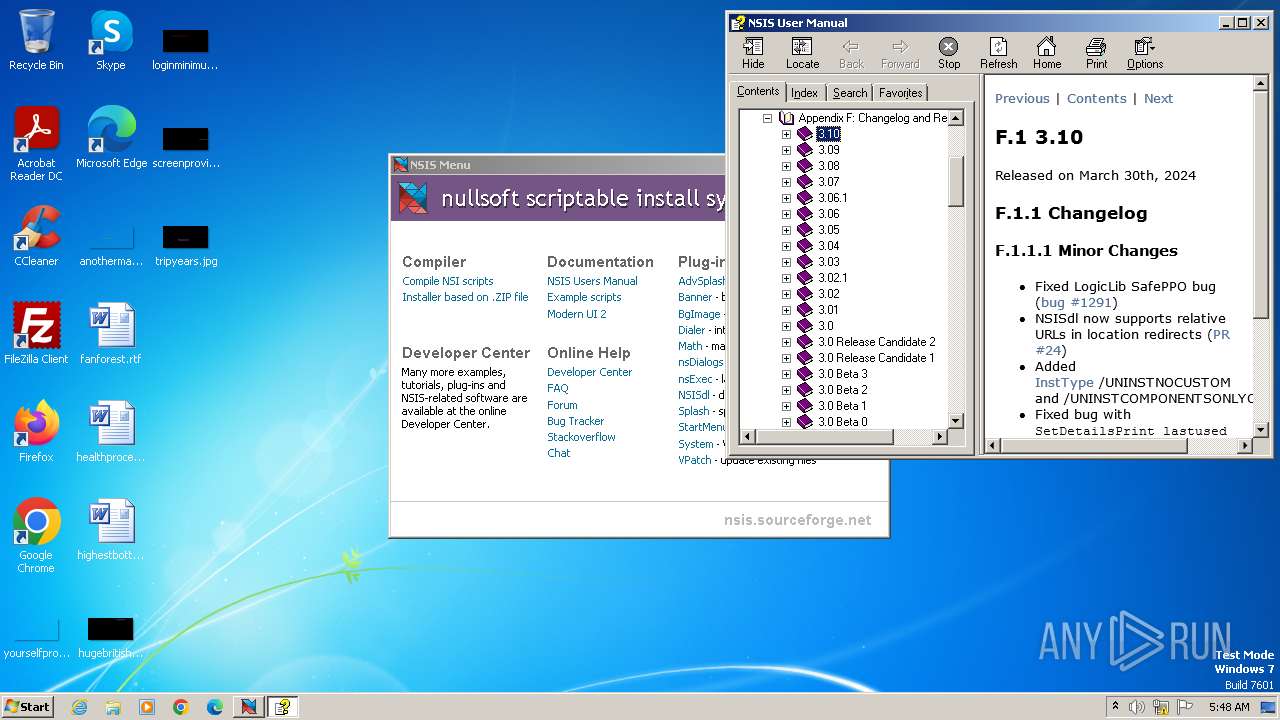Image resolution: width=1280 pixels, height=720 pixels.
Task: Select FileZilla Client desktop icon
Action: coord(36,334)
